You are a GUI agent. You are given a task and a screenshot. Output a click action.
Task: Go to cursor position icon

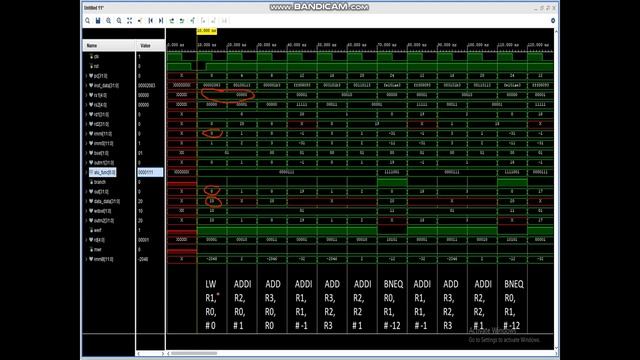pyautogui.click(x=140, y=20)
